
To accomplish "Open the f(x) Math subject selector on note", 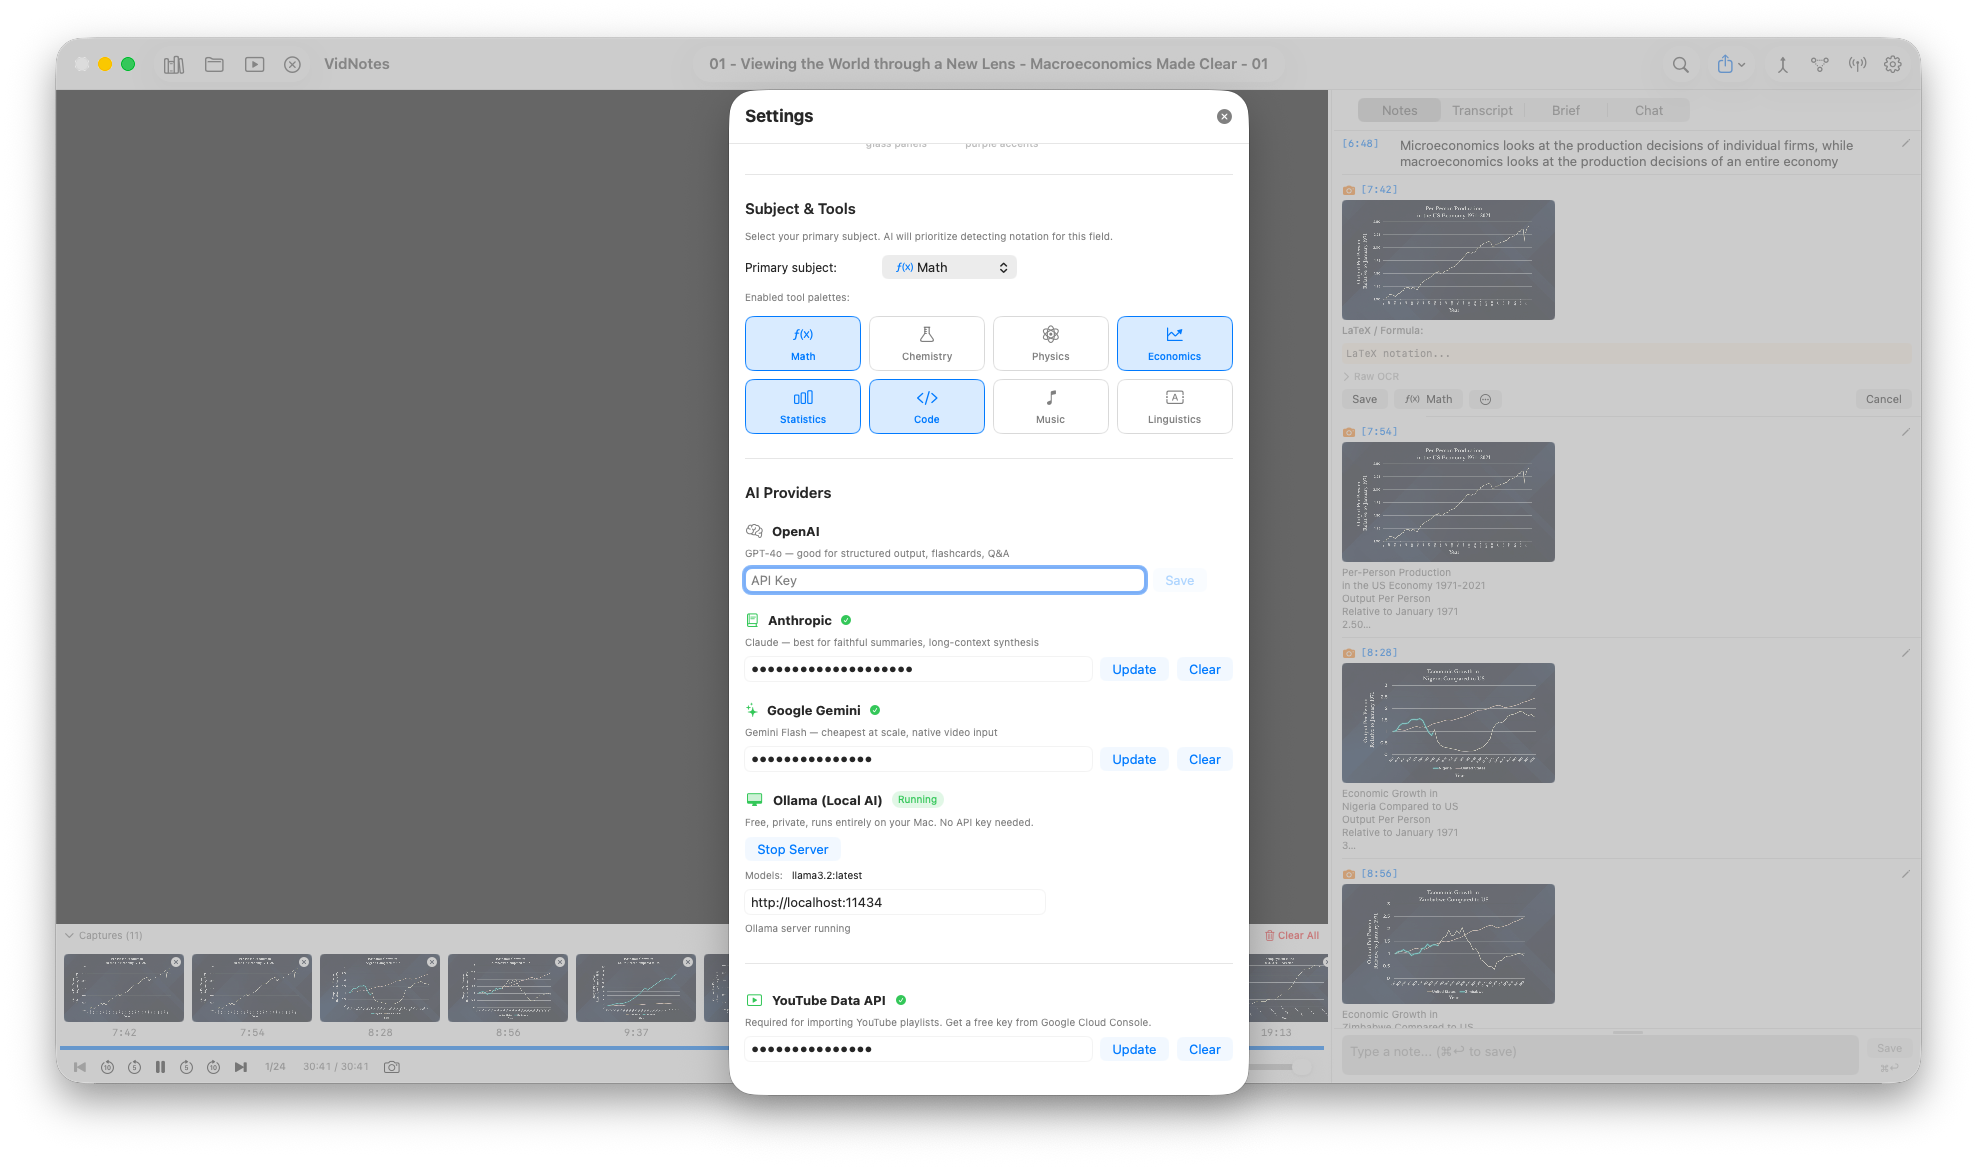I will pos(1428,399).
